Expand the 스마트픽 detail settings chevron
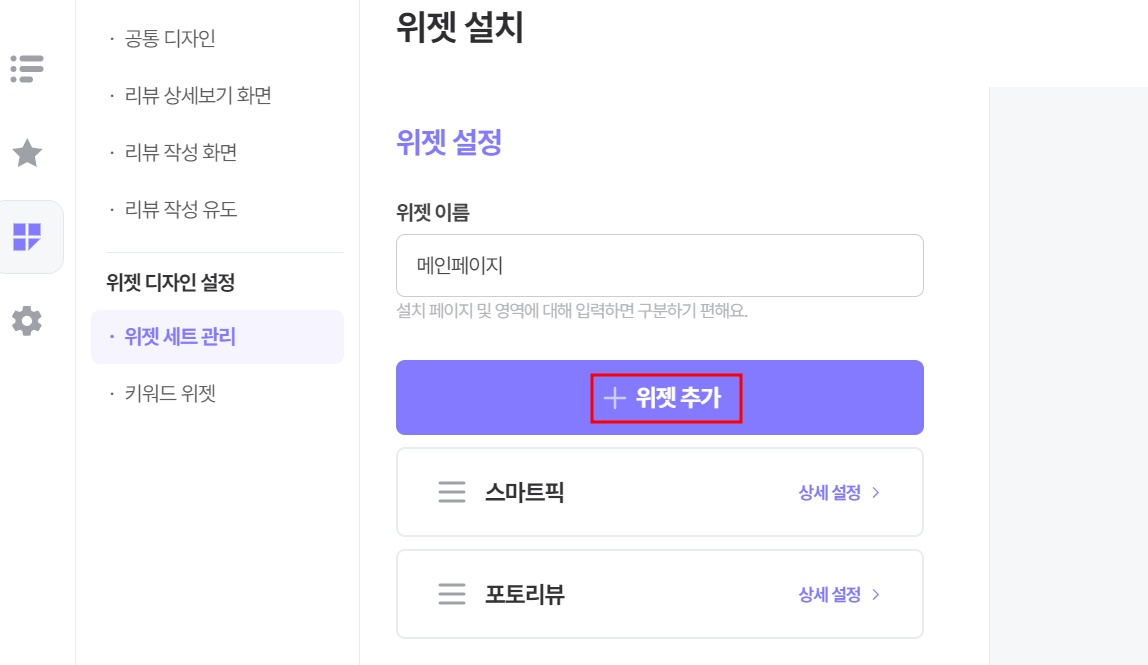The image size is (1148, 665). [x=876, y=493]
